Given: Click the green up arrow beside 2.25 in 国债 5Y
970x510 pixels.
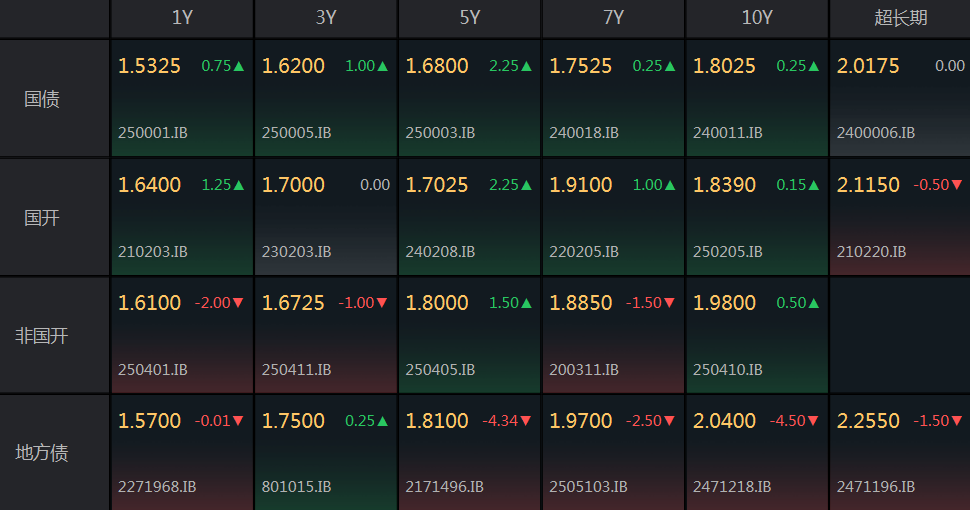Looking at the screenshot, I should tap(526, 66).
